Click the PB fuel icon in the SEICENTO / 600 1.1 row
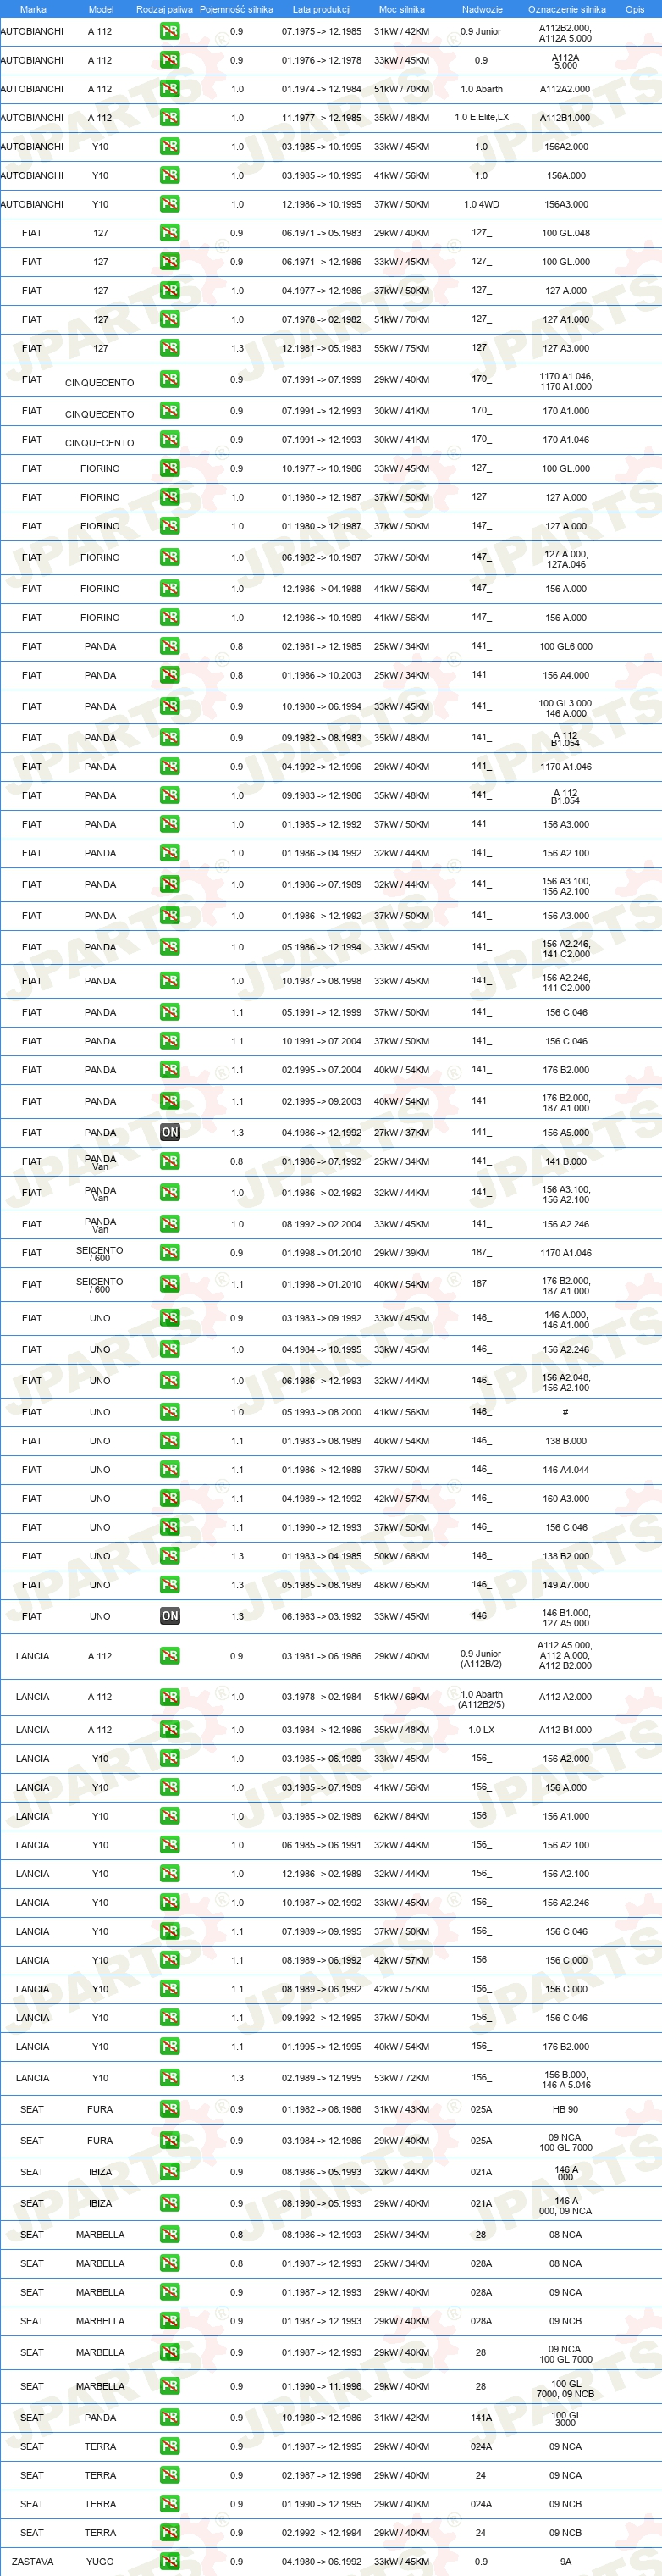 [170, 1284]
